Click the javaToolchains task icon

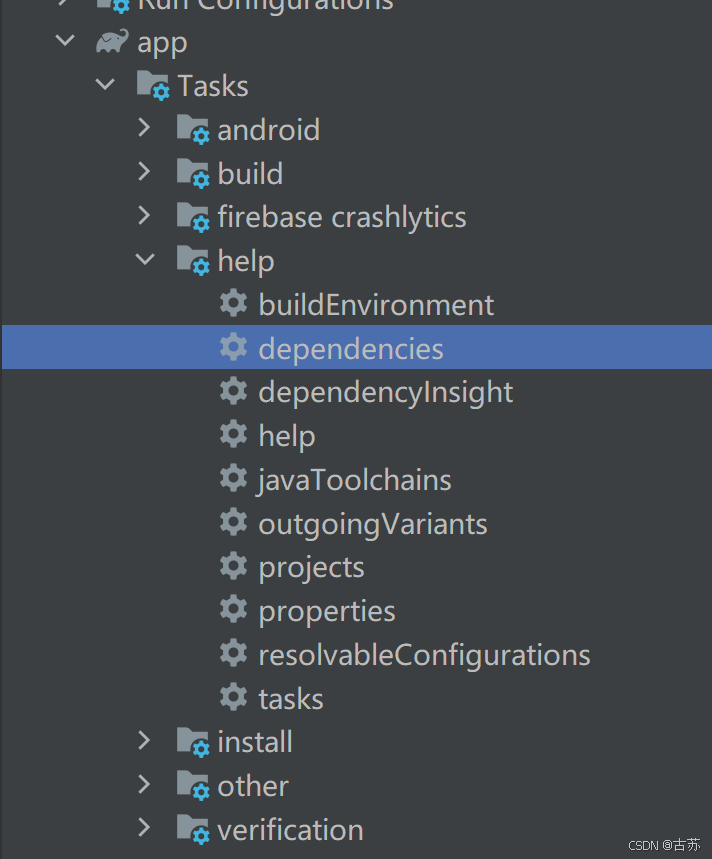[x=233, y=479]
